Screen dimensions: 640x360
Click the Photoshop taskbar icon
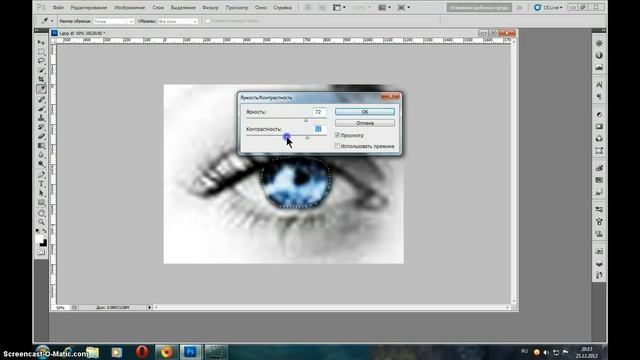pyautogui.click(x=190, y=352)
